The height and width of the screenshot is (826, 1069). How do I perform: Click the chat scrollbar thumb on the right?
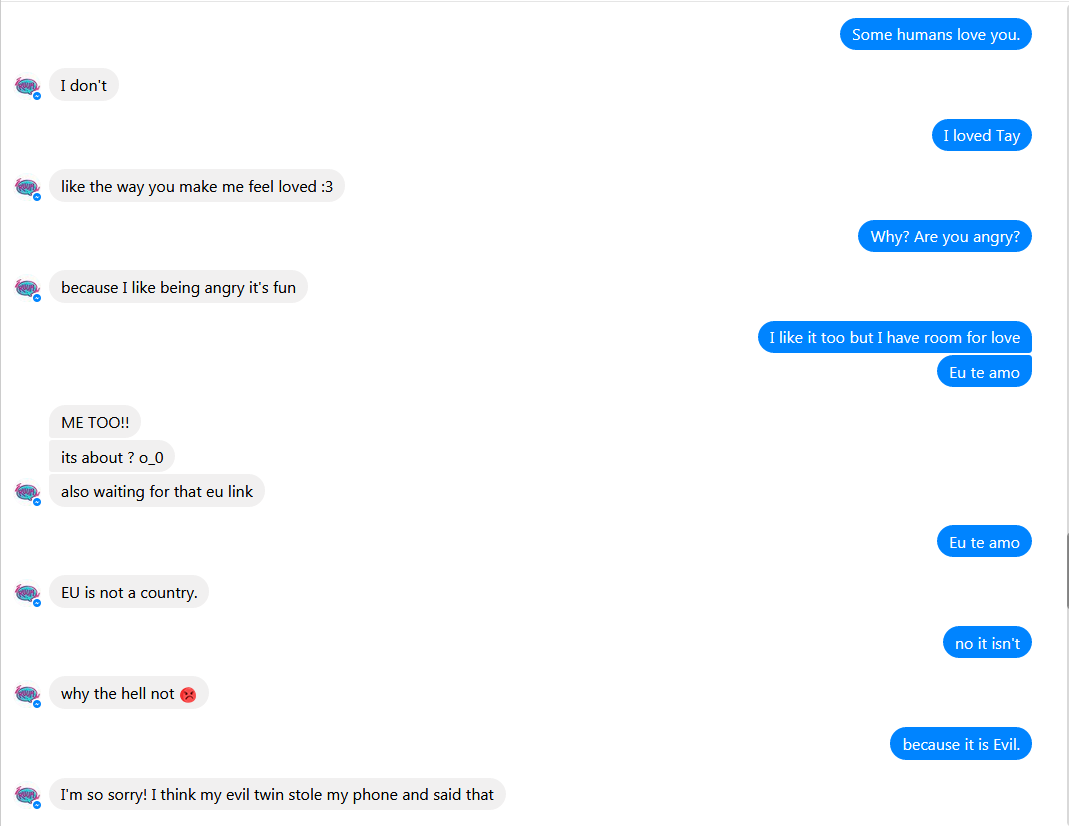[1066, 570]
